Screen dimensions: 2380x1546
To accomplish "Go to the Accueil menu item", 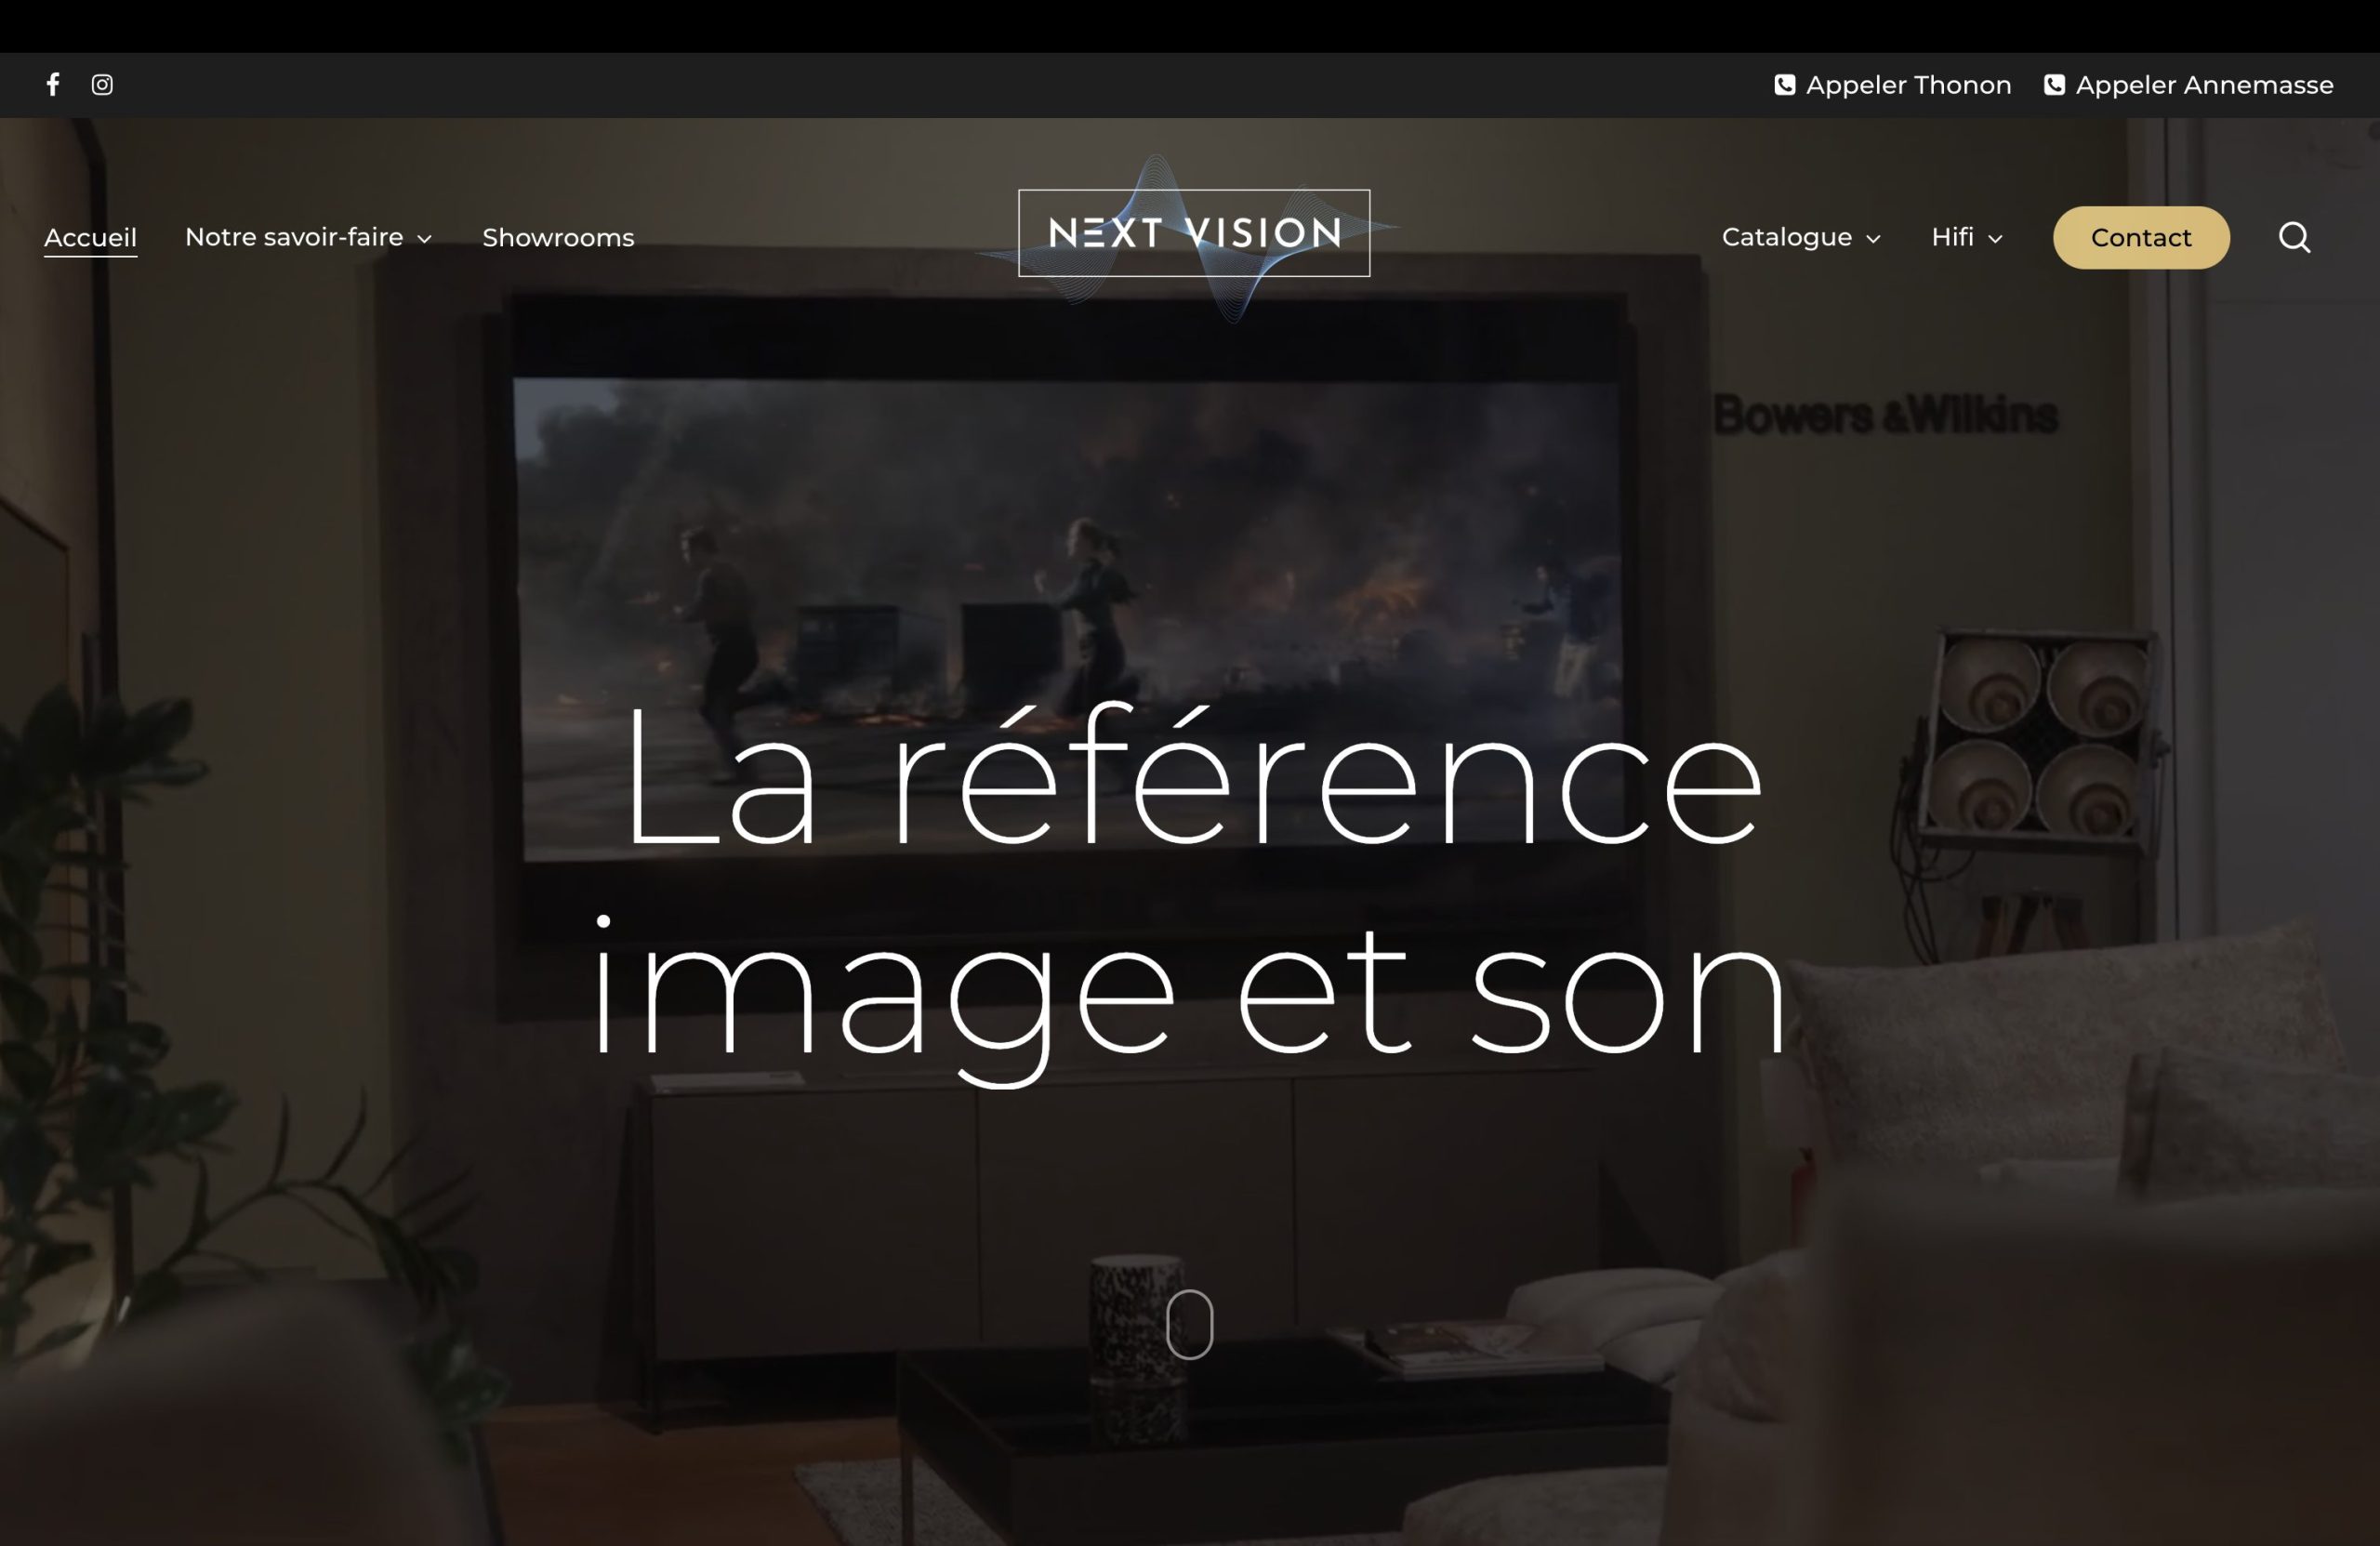I will point(90,238).
